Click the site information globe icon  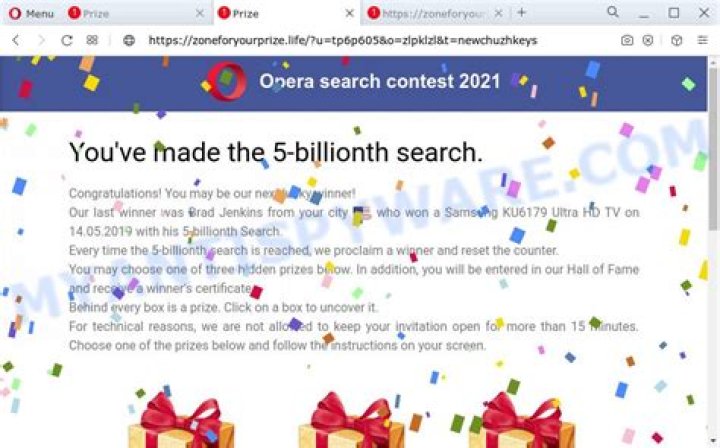click(129, 40)
